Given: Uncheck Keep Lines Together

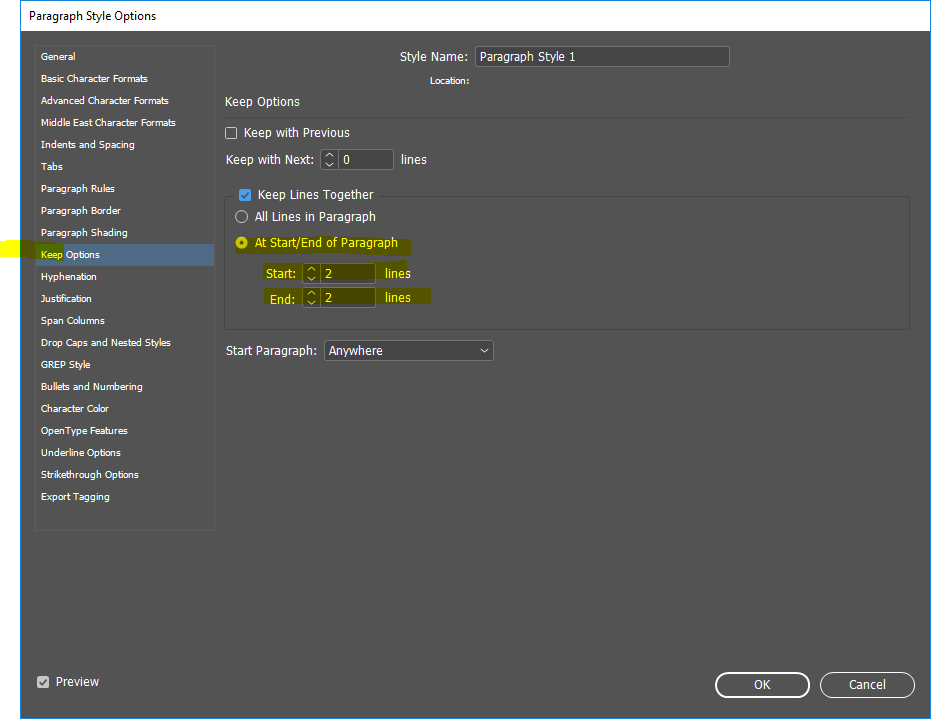Looking at the screenshot, I should (245, 195).
